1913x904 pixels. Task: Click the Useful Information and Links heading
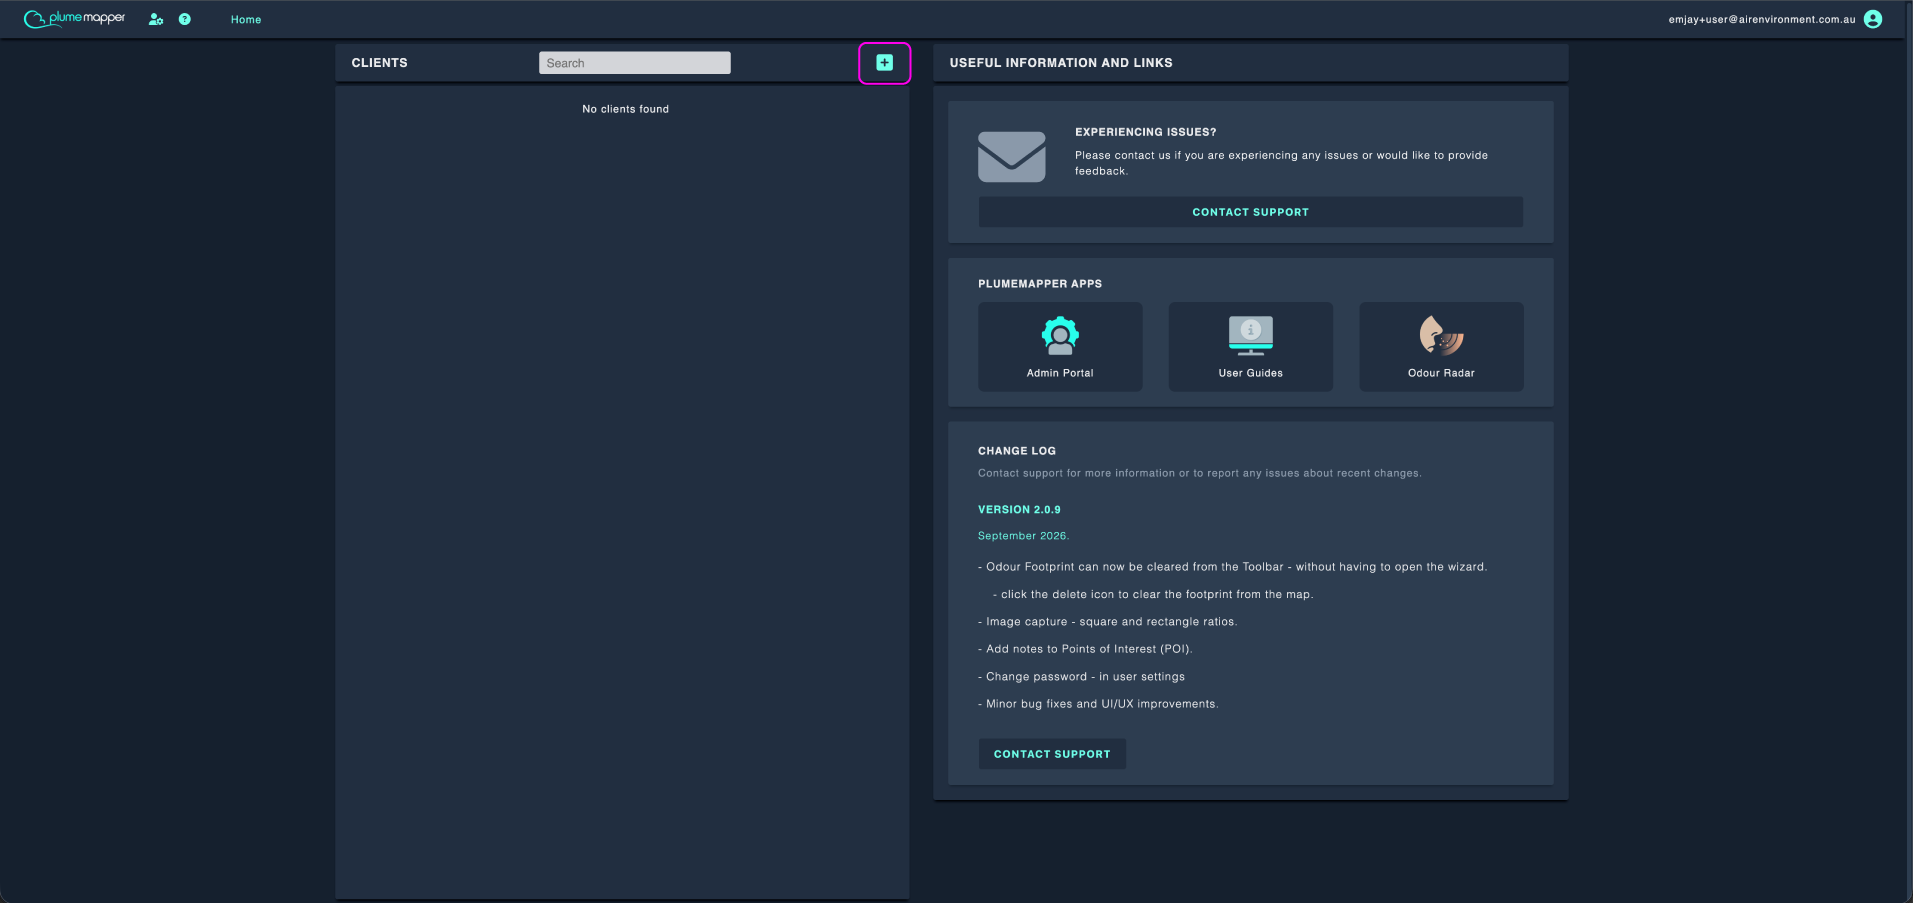point(1061,63)
